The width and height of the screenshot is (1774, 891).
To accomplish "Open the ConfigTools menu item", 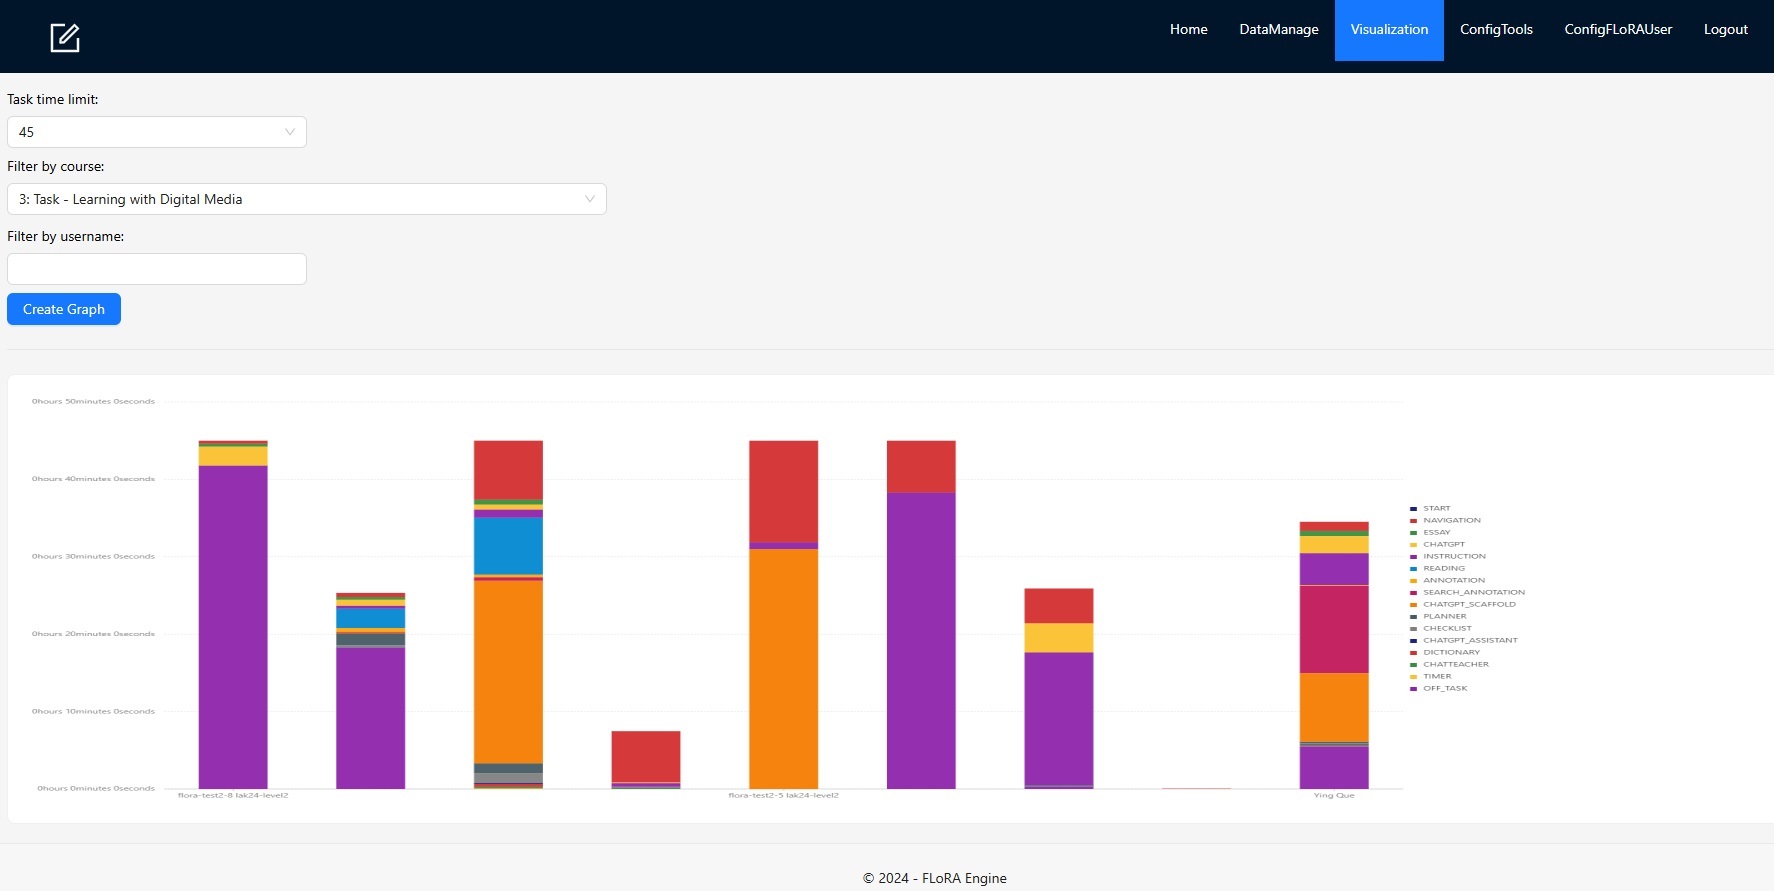I will click(x=1495, y=30).
